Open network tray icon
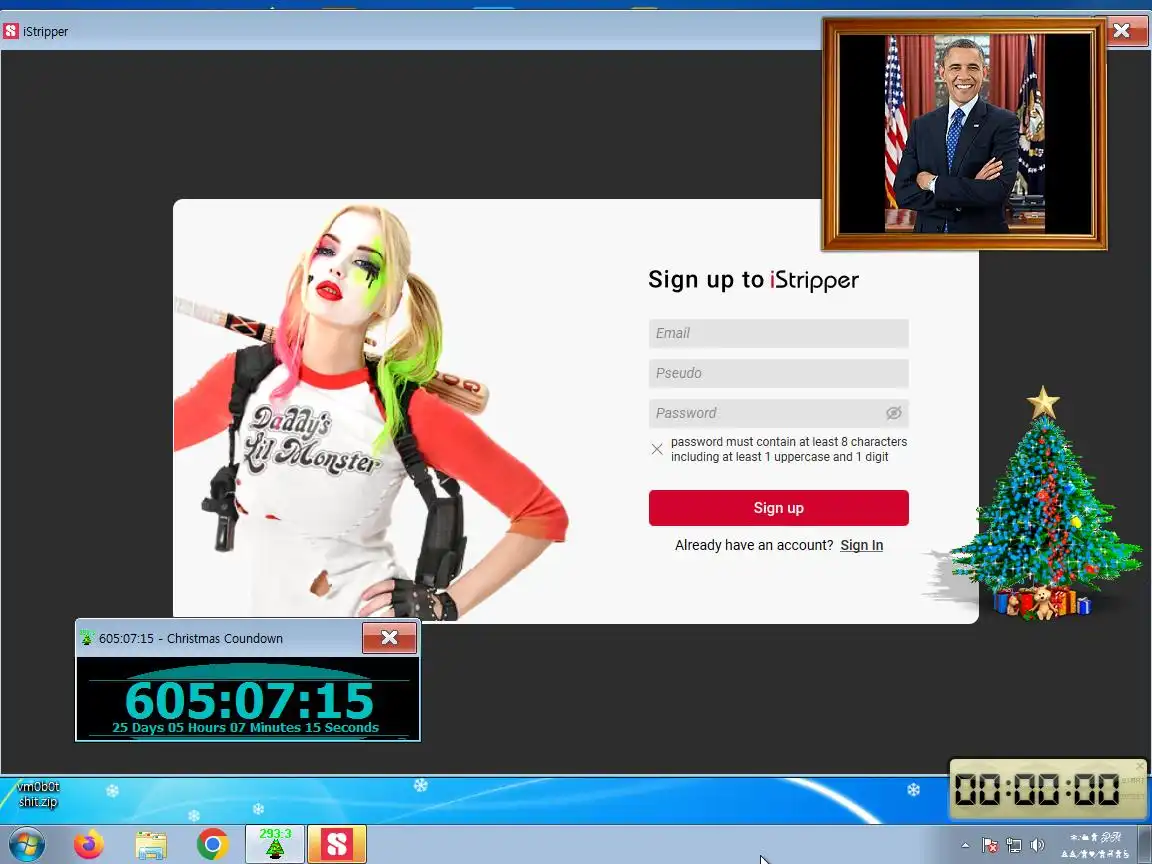Viewport: 1152px width, 864px height. [x=1014, y=846]
